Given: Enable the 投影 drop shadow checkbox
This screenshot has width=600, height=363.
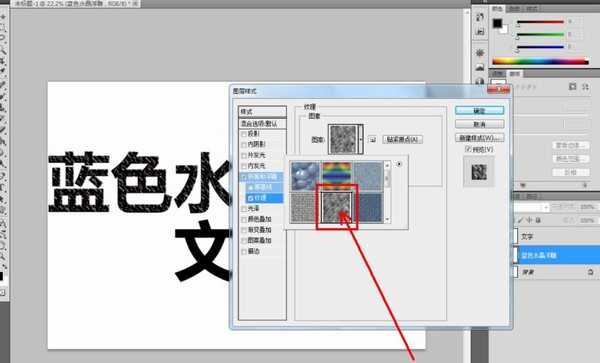Looking at the screenshot, I should point(244,134).
